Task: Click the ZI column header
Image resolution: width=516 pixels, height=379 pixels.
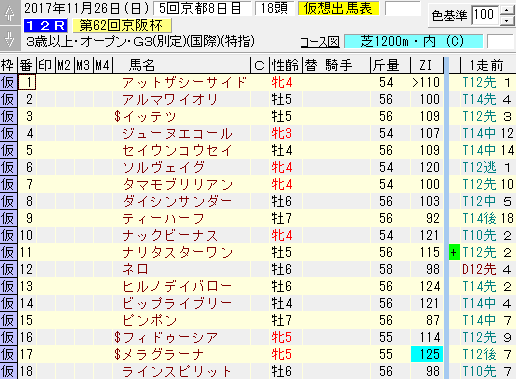Action: pos(426,65)
